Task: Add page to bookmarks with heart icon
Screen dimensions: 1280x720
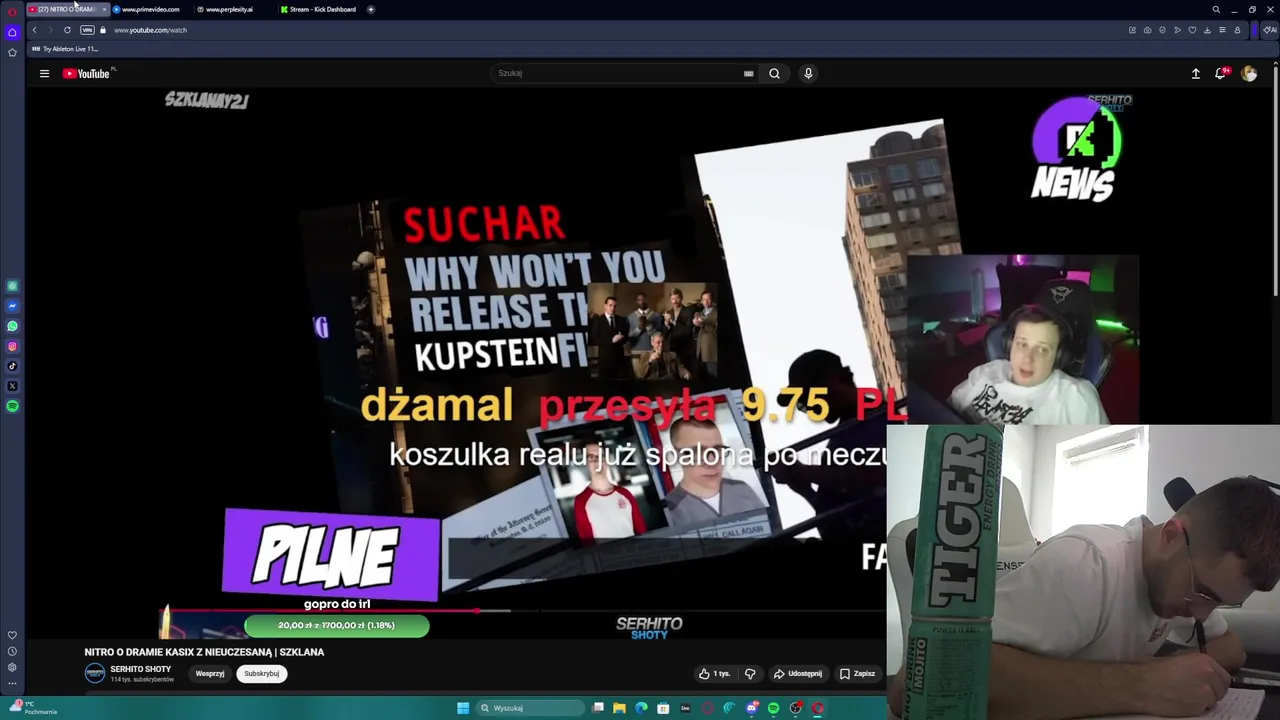Action: pos(1192,30)
